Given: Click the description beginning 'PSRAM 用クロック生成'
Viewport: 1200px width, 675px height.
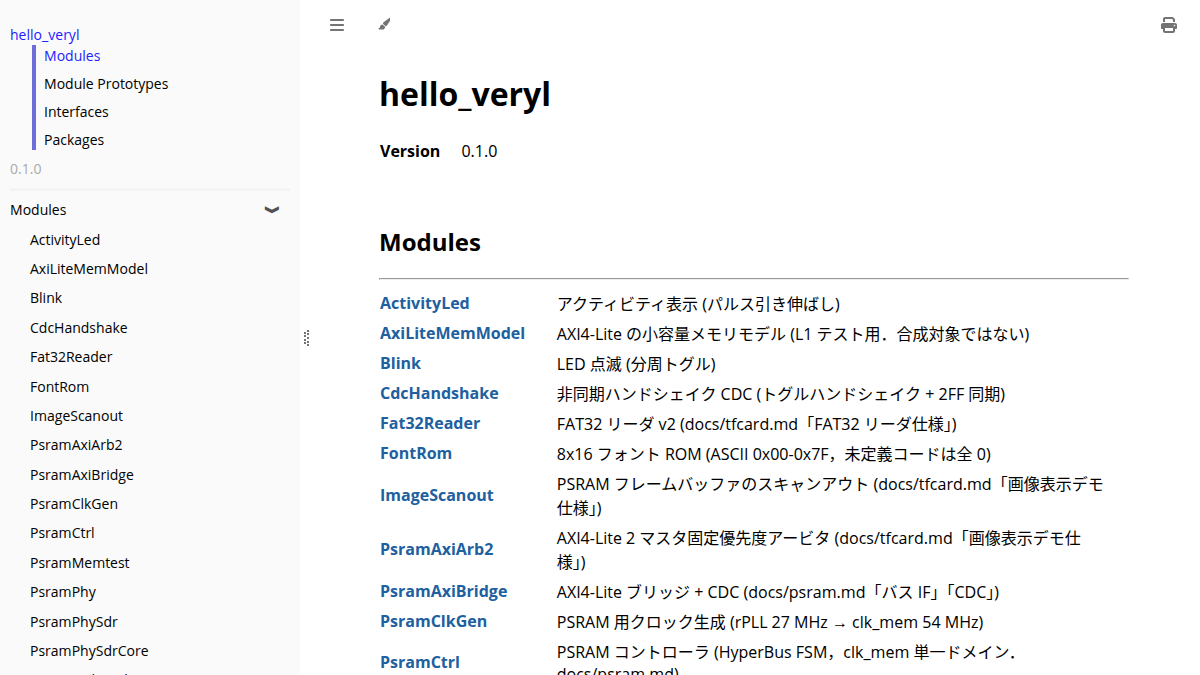Looking at the screenshot, I should point(770,621).
